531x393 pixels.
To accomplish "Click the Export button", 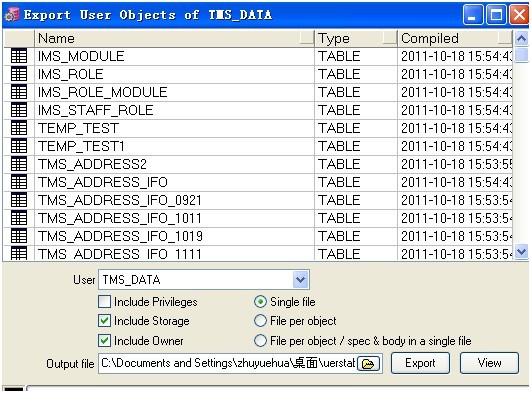I will tap(420, 363).
